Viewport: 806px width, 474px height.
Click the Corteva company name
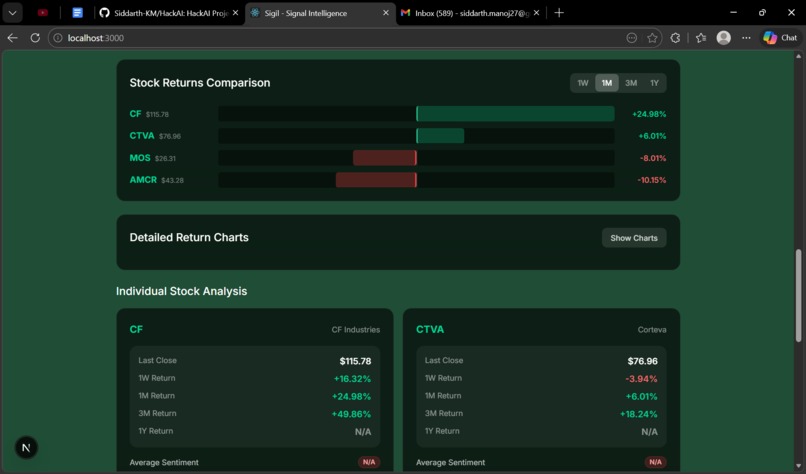point(652,330)
